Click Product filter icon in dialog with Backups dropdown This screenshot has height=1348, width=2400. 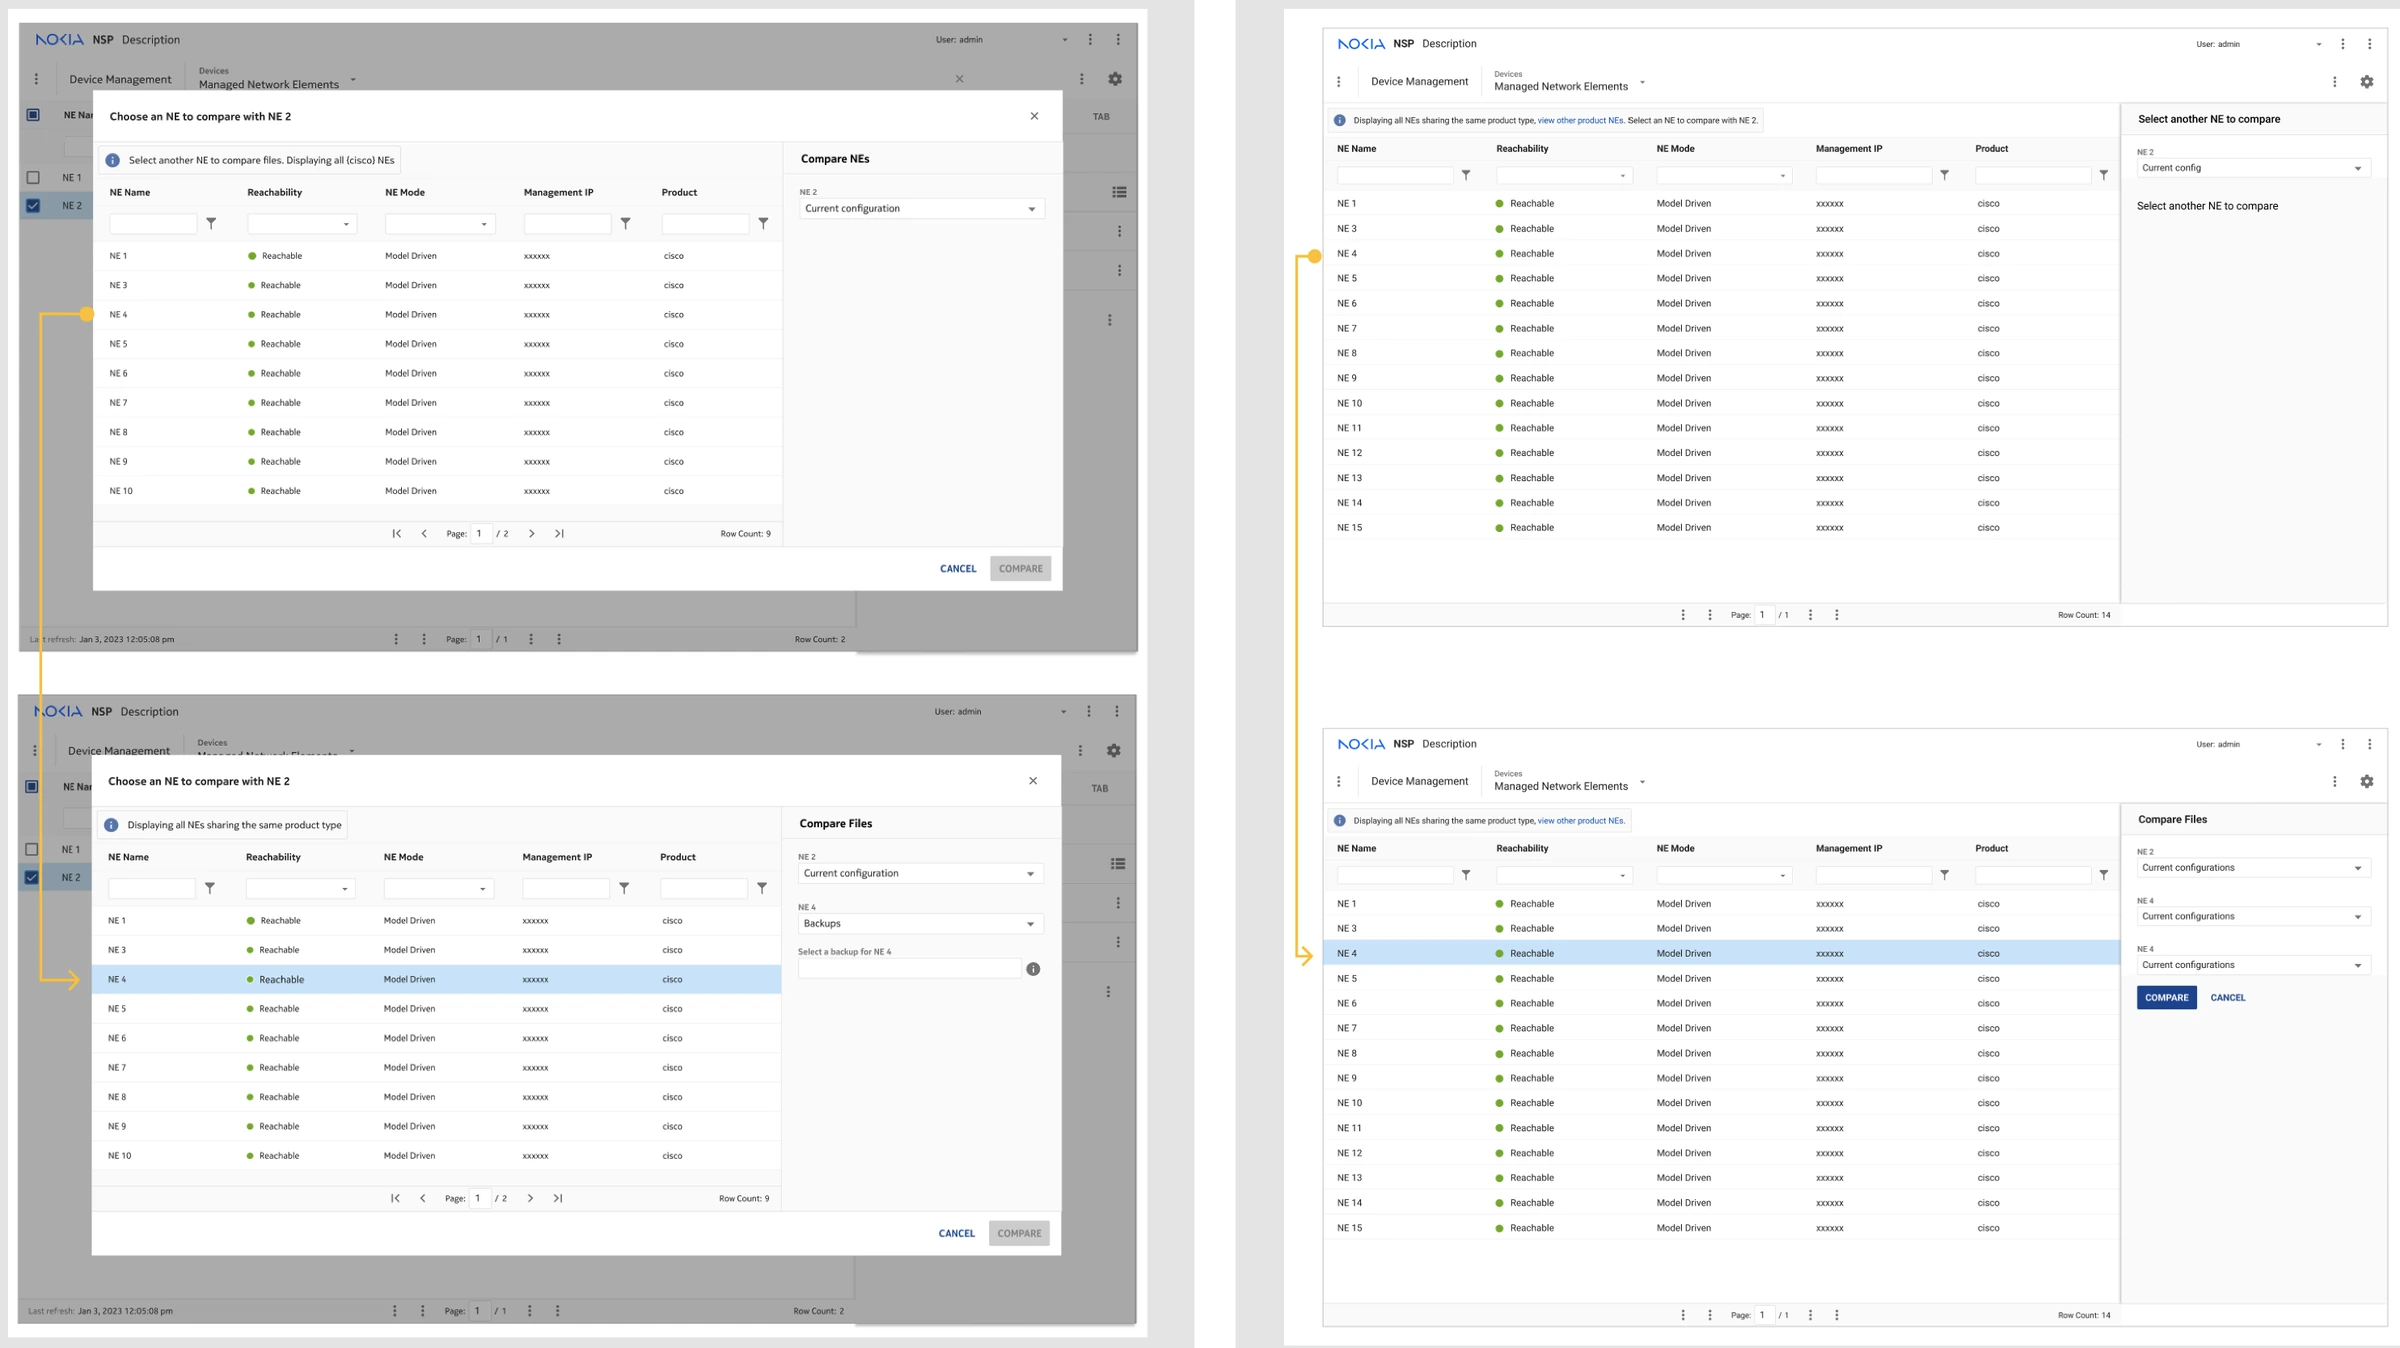click(762, 888)
